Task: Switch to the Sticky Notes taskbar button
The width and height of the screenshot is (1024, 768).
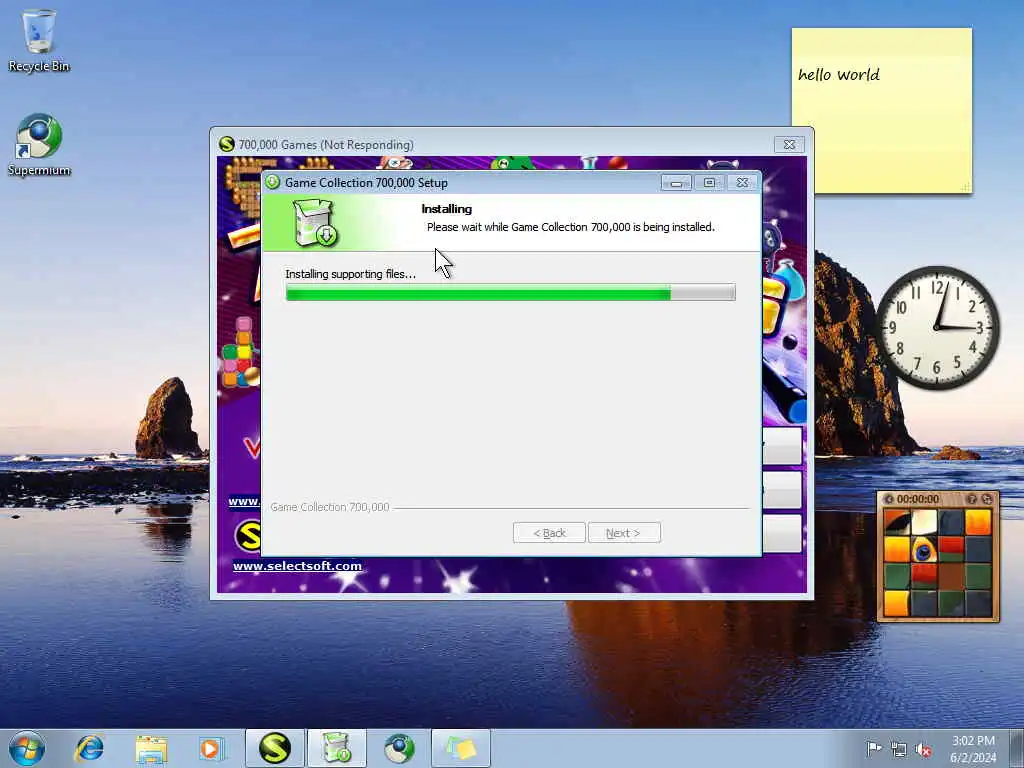Action: [x=460, y=748]
